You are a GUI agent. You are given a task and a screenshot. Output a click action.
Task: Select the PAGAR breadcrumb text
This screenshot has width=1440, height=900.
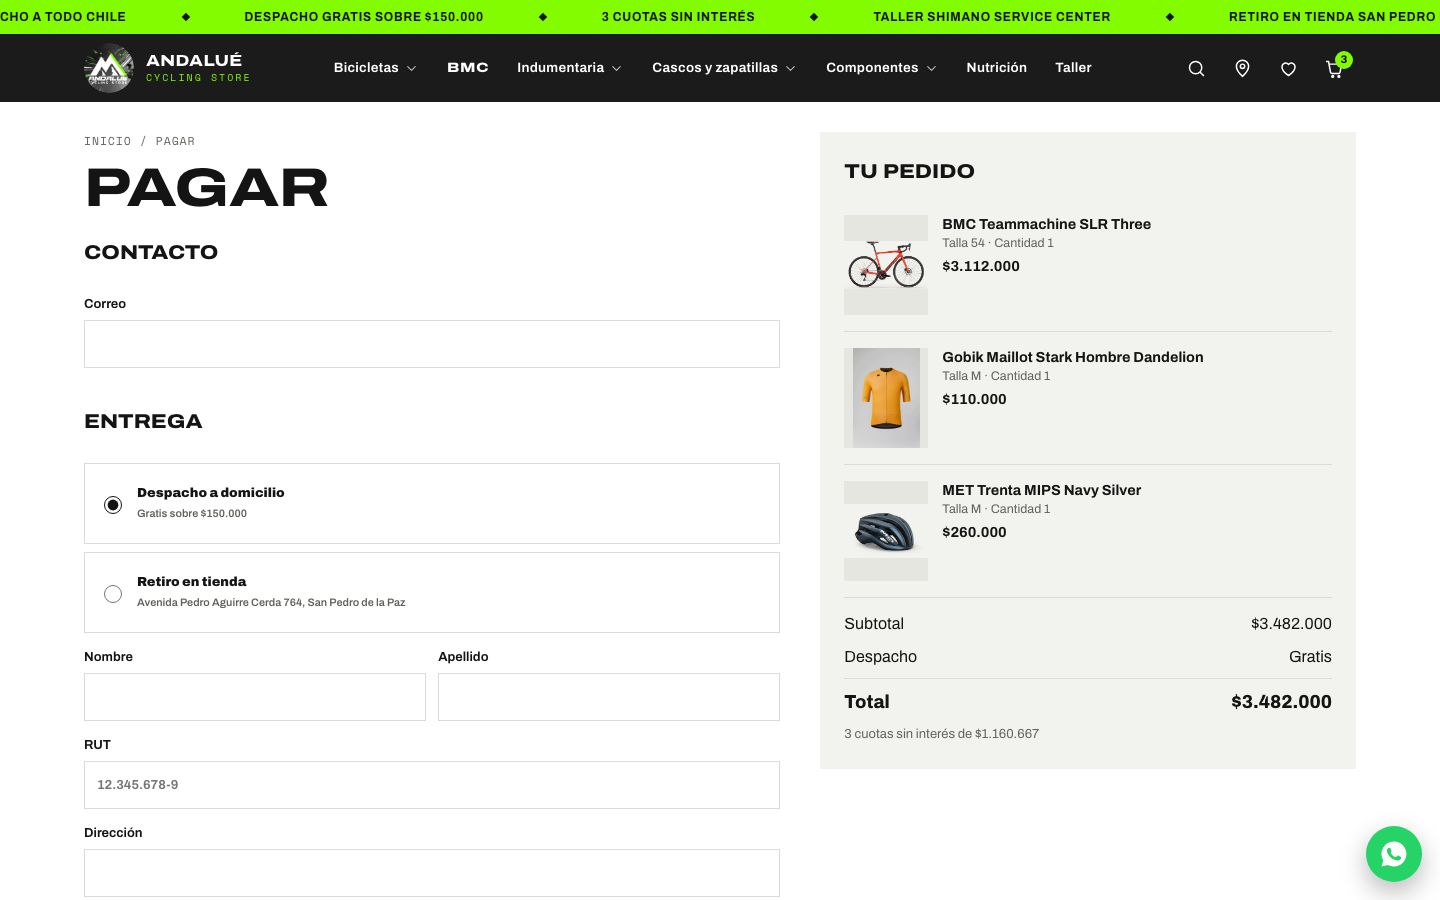pyautogui.click(x=175, y=141)
